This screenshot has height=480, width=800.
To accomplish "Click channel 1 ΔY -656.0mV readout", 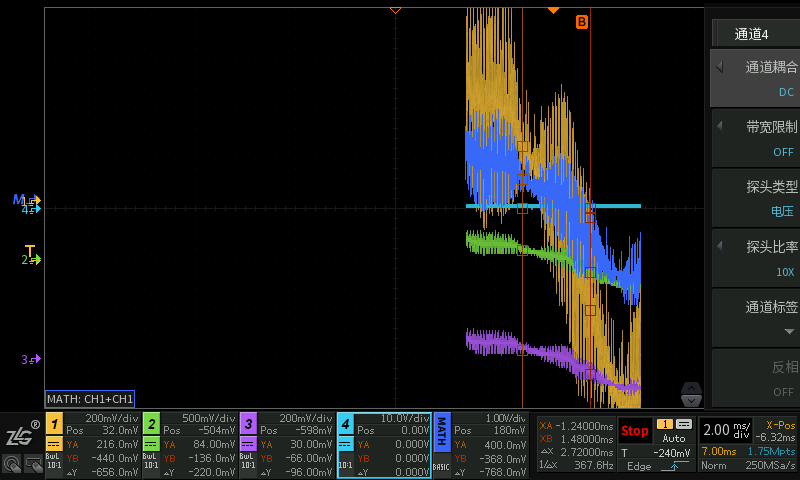I will [103, 472].
